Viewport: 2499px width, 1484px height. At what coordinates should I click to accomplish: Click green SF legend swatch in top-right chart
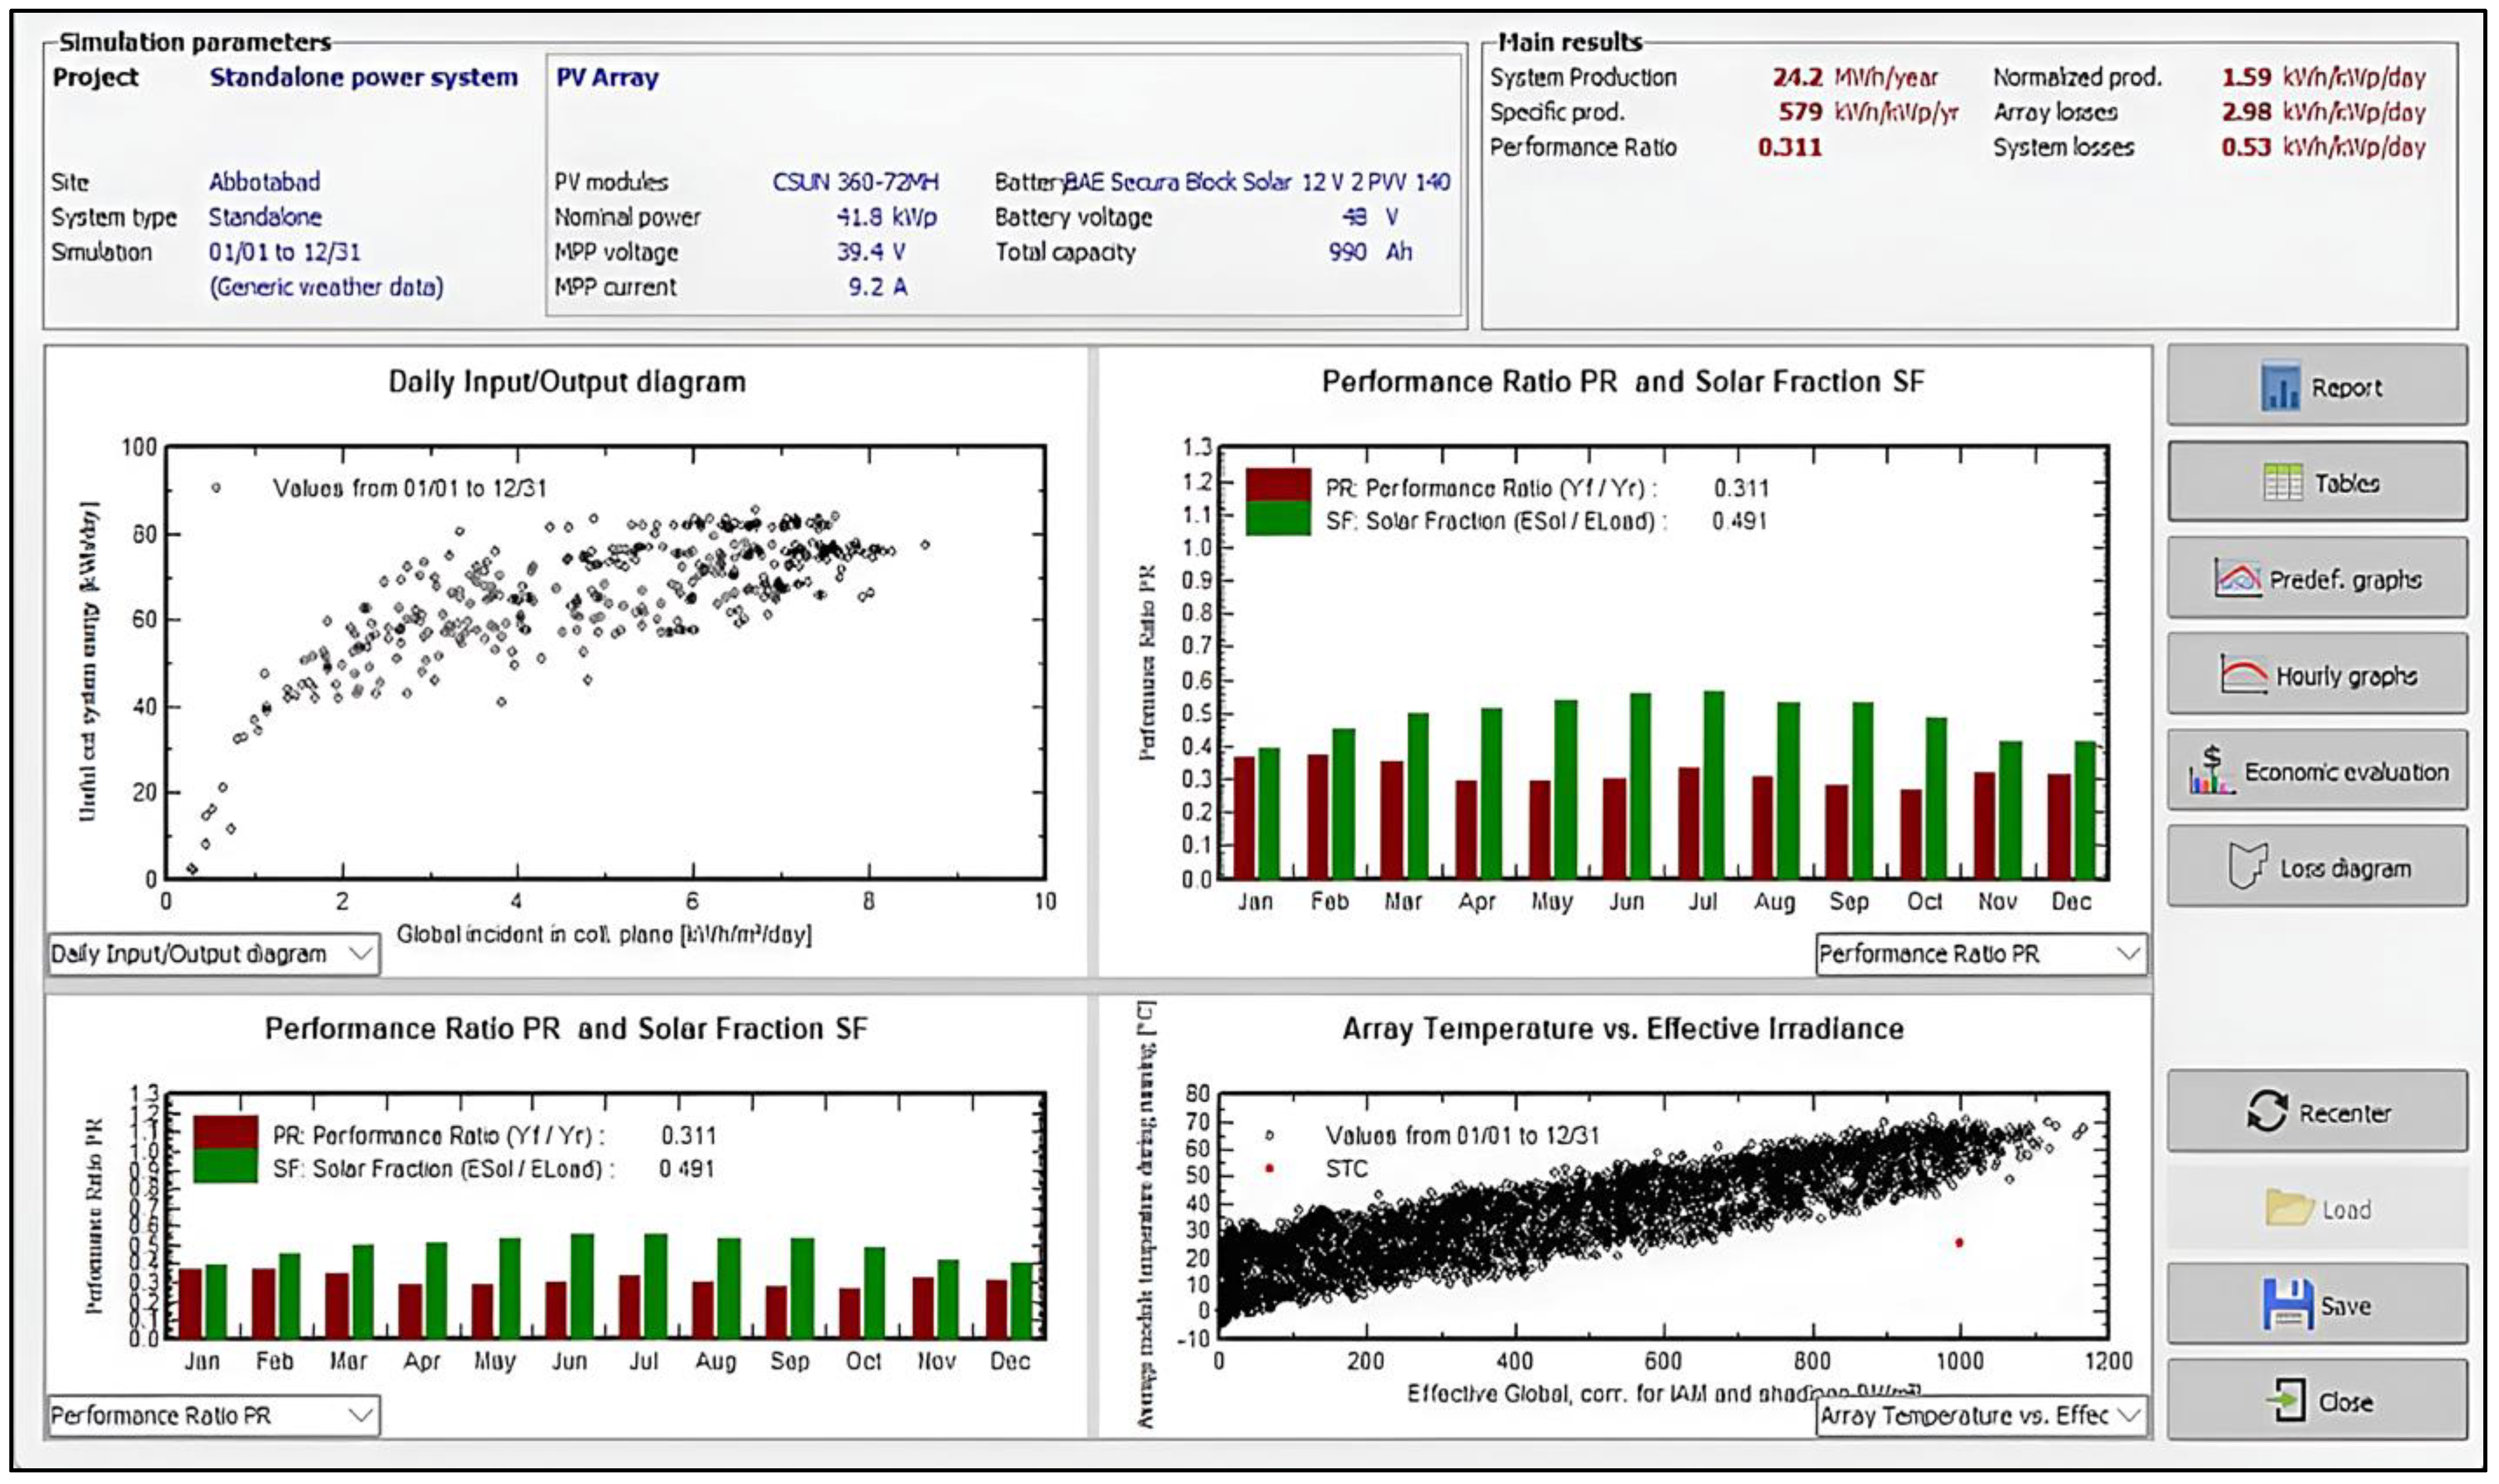[x=1278, y=518]
